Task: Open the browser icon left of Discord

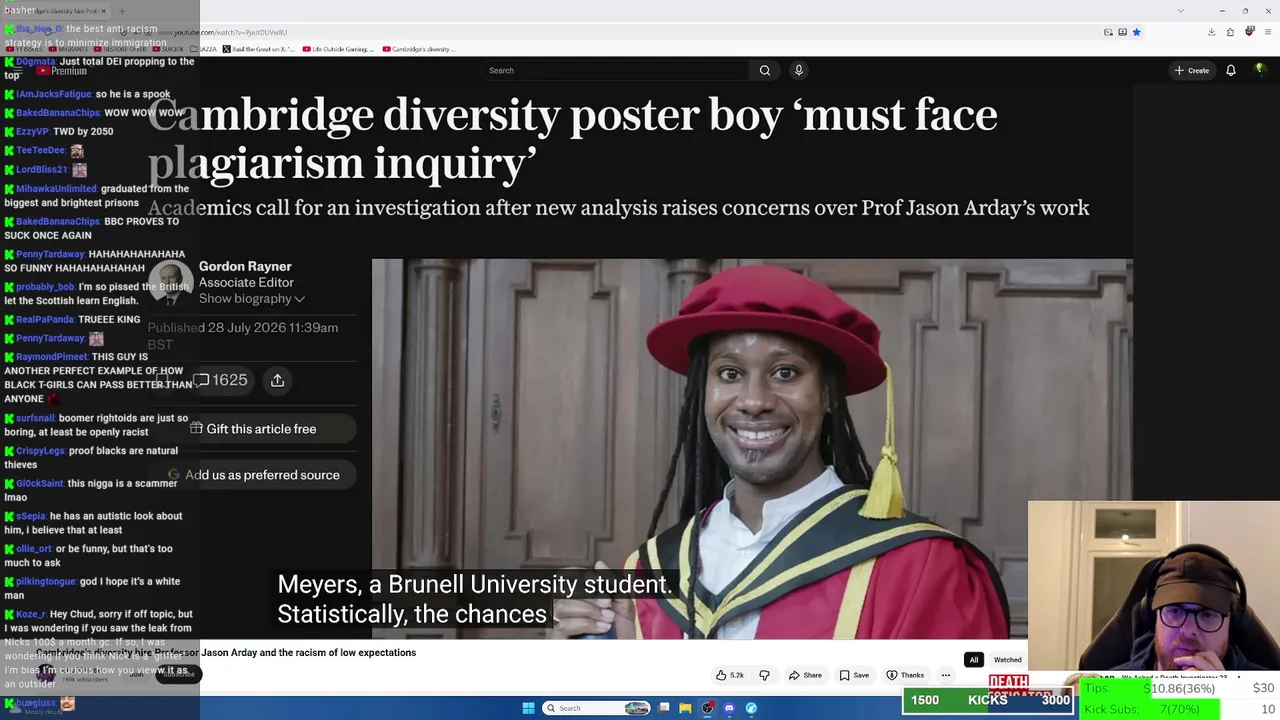Action: (x=708, y=708)
